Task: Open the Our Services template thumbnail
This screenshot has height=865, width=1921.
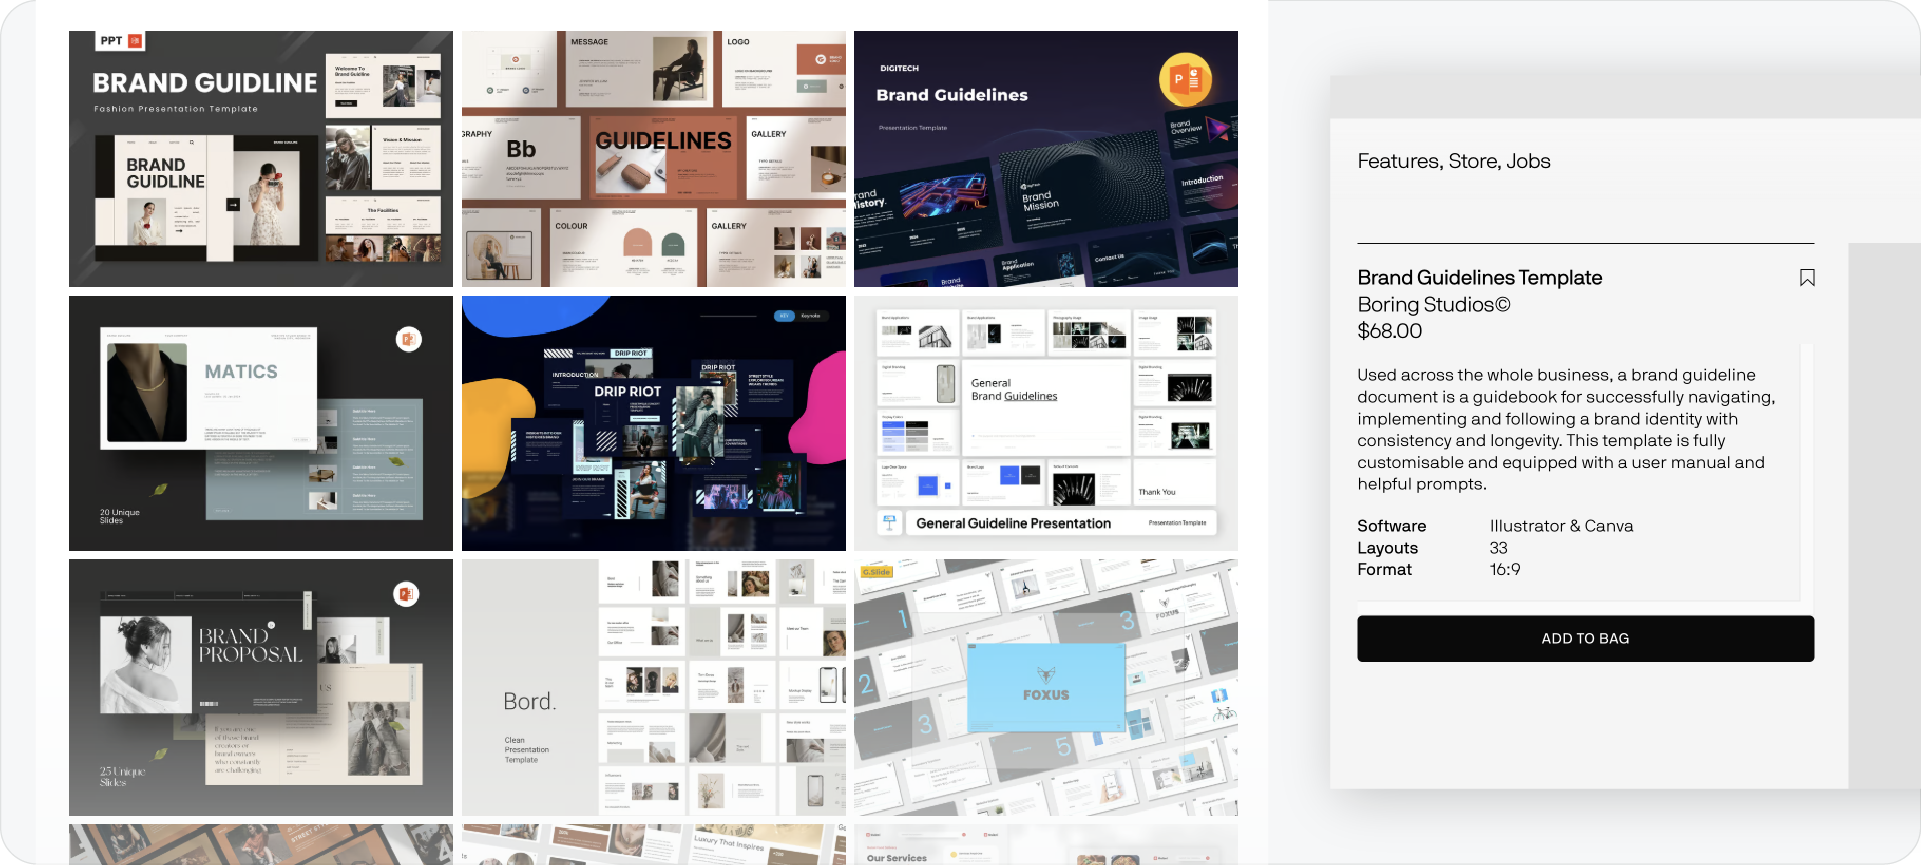Action: (1046, 844)
